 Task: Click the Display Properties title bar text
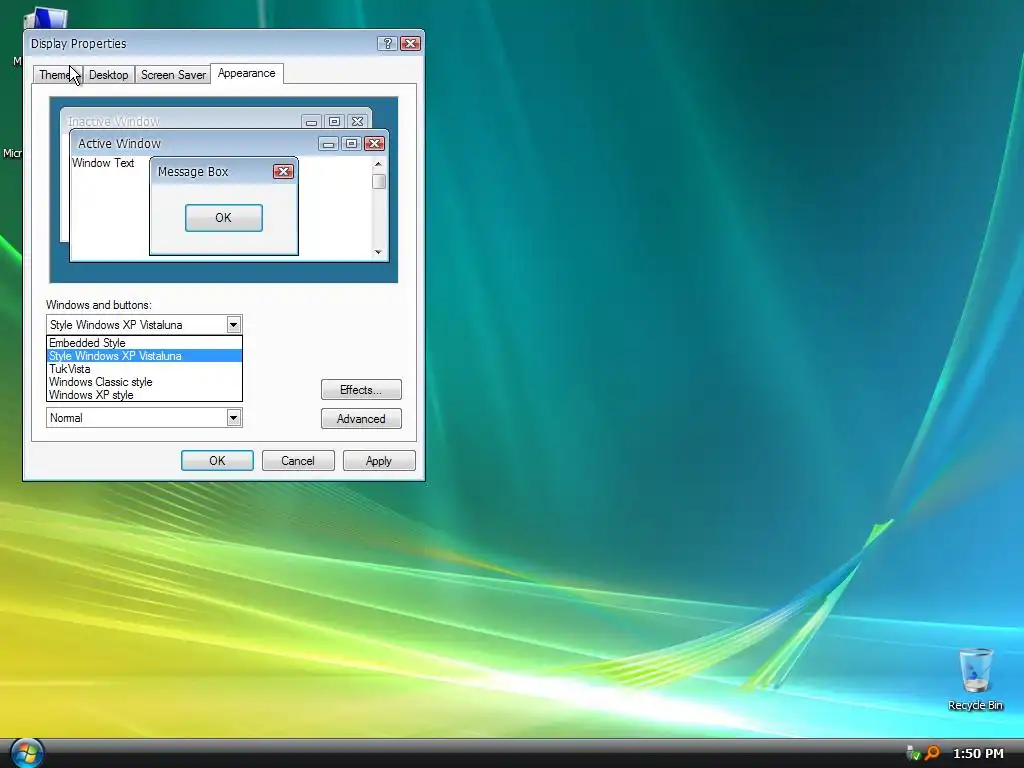[78, 44]
